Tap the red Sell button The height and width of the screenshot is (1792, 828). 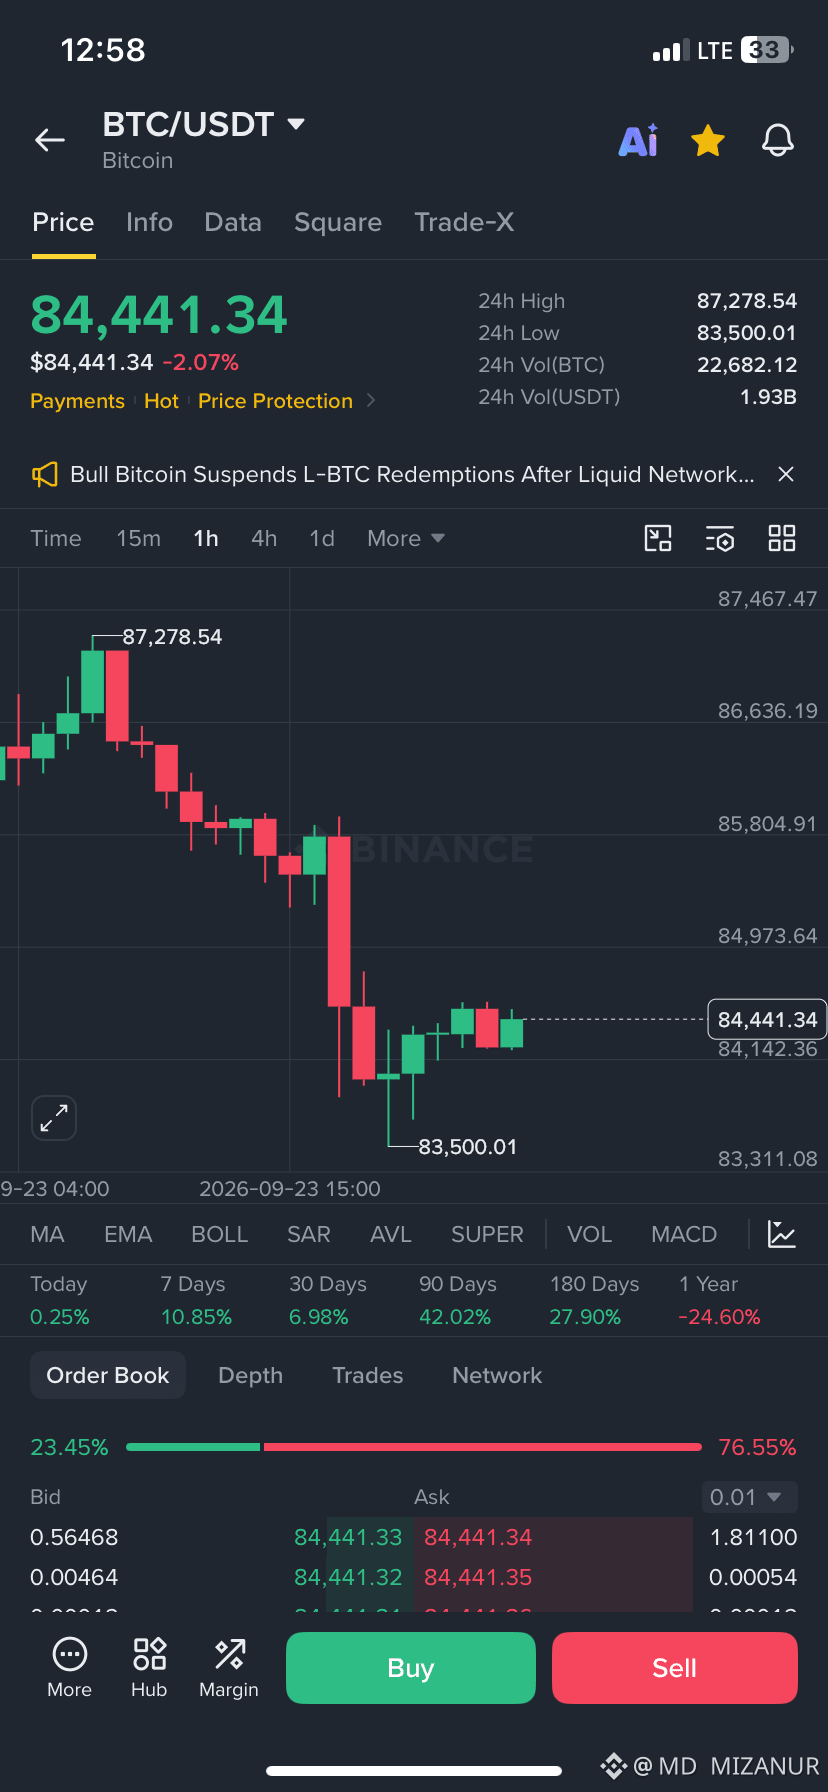675,1668
